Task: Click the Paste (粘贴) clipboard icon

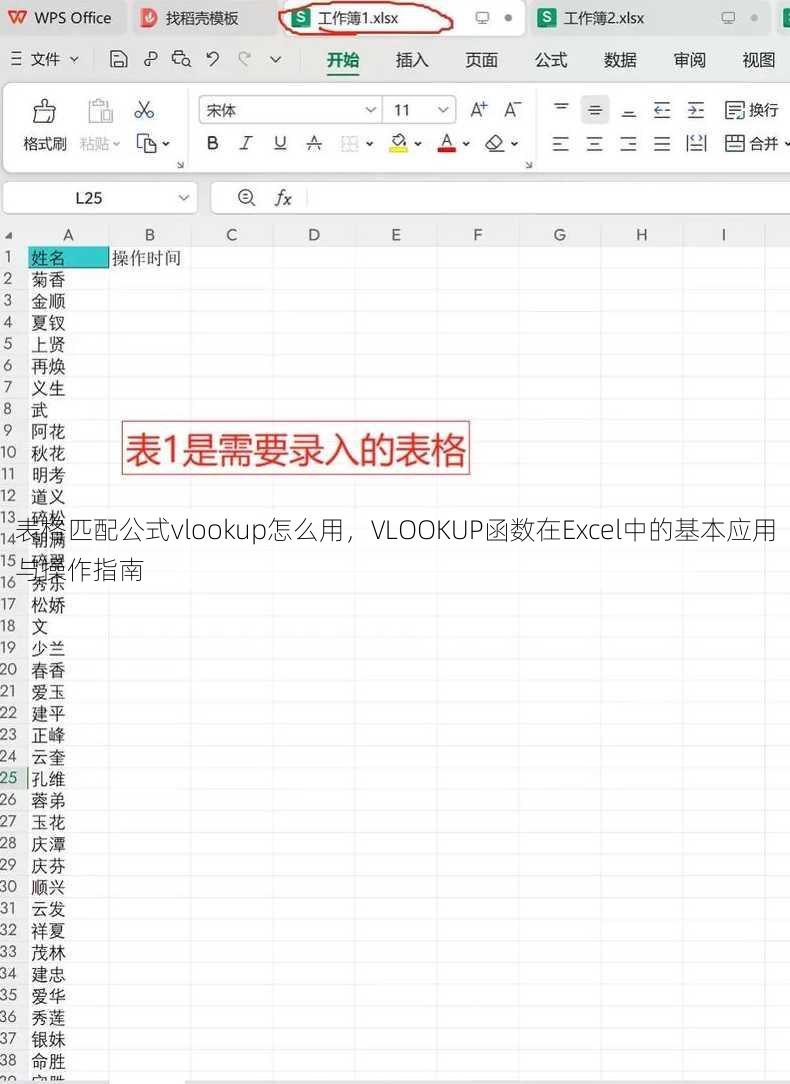Action: click(x=100, y=111)
